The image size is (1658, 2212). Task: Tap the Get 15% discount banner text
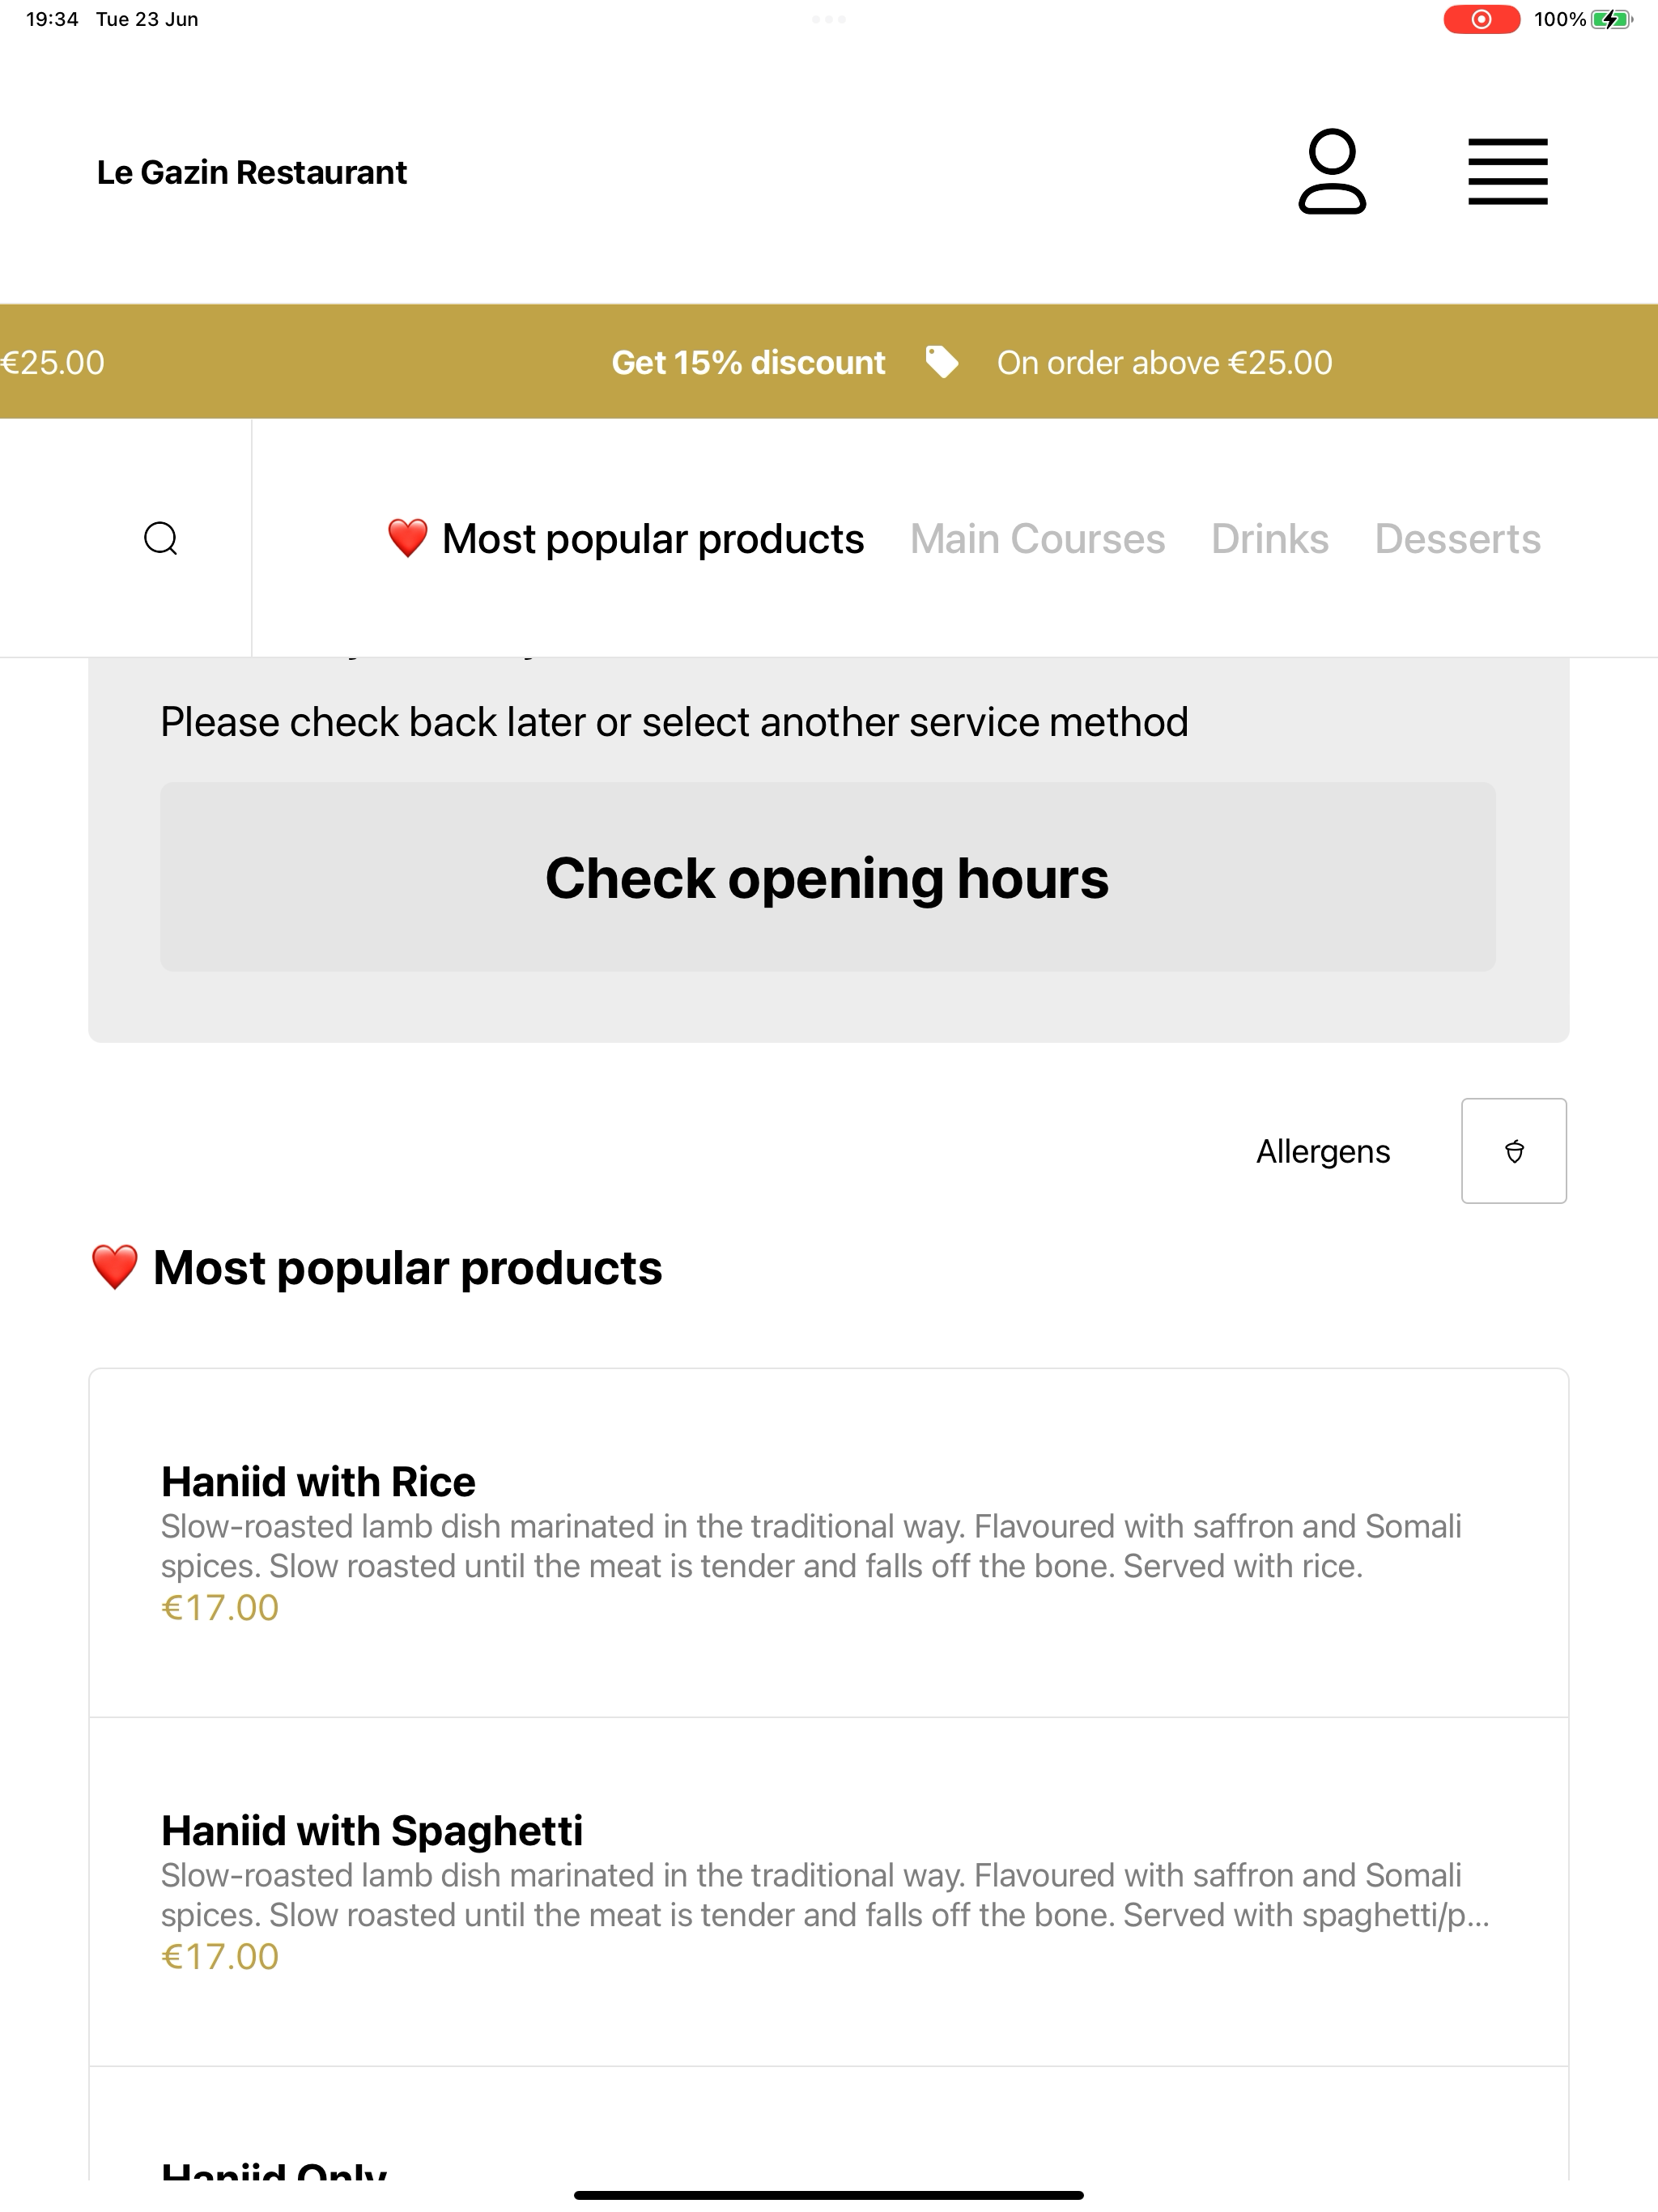[x=748, y=362]
